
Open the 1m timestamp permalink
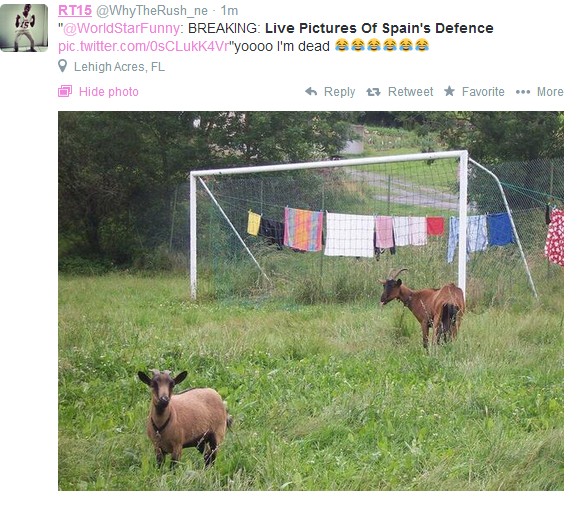click(x=229, y=10)
